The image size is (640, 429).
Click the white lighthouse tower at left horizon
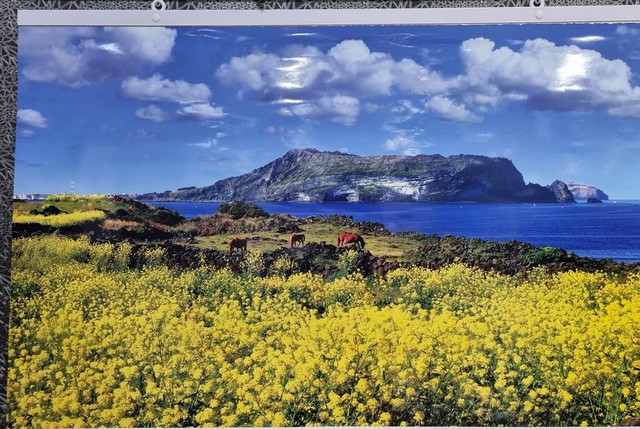pyautogui.click(x=72, y=187)
